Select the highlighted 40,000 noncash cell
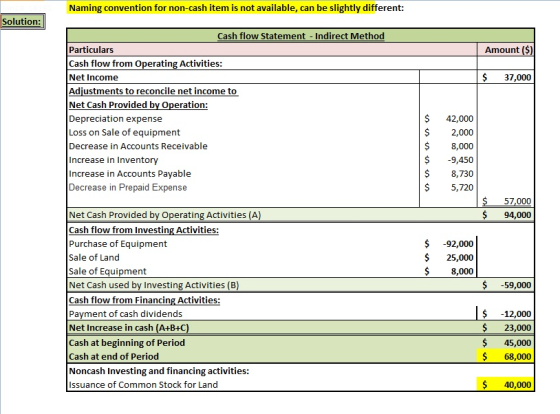This screenshot has width=560, height=414. (506, 384)
